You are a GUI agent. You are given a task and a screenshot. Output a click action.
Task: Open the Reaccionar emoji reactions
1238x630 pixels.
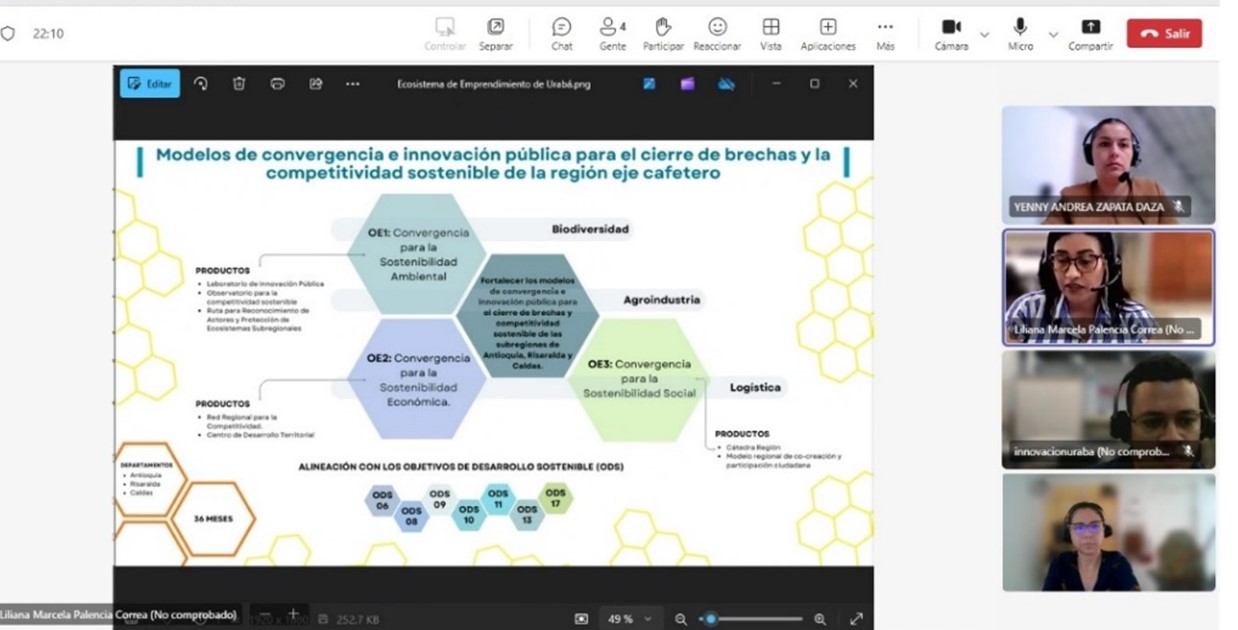(x=717, y=33)
